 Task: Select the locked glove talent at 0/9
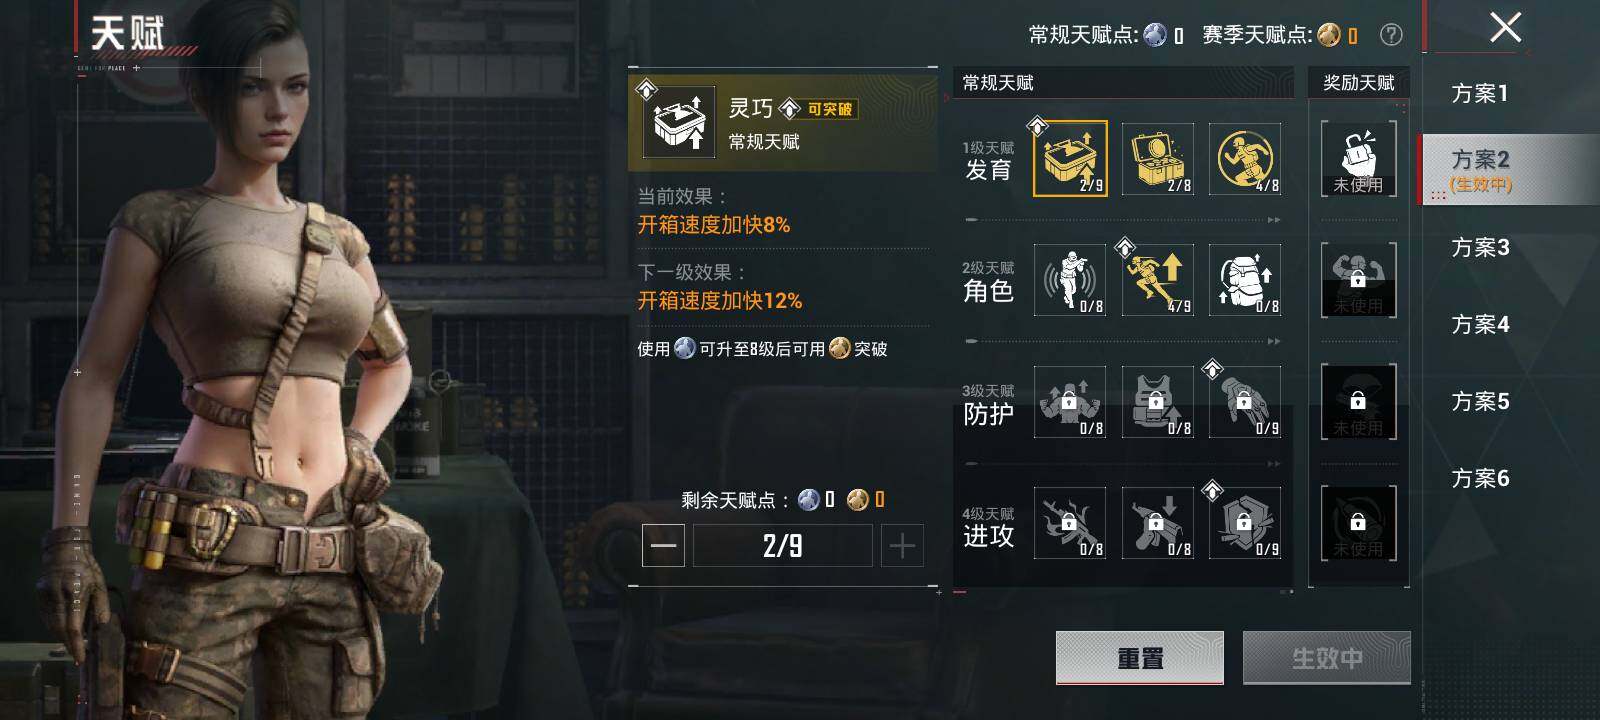[x=1245, y=402]
